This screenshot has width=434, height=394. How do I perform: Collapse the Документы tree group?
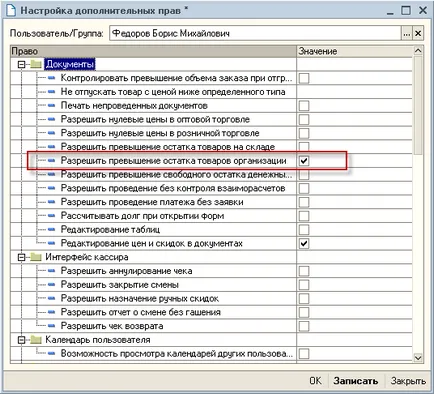click(x=22, y=64)
